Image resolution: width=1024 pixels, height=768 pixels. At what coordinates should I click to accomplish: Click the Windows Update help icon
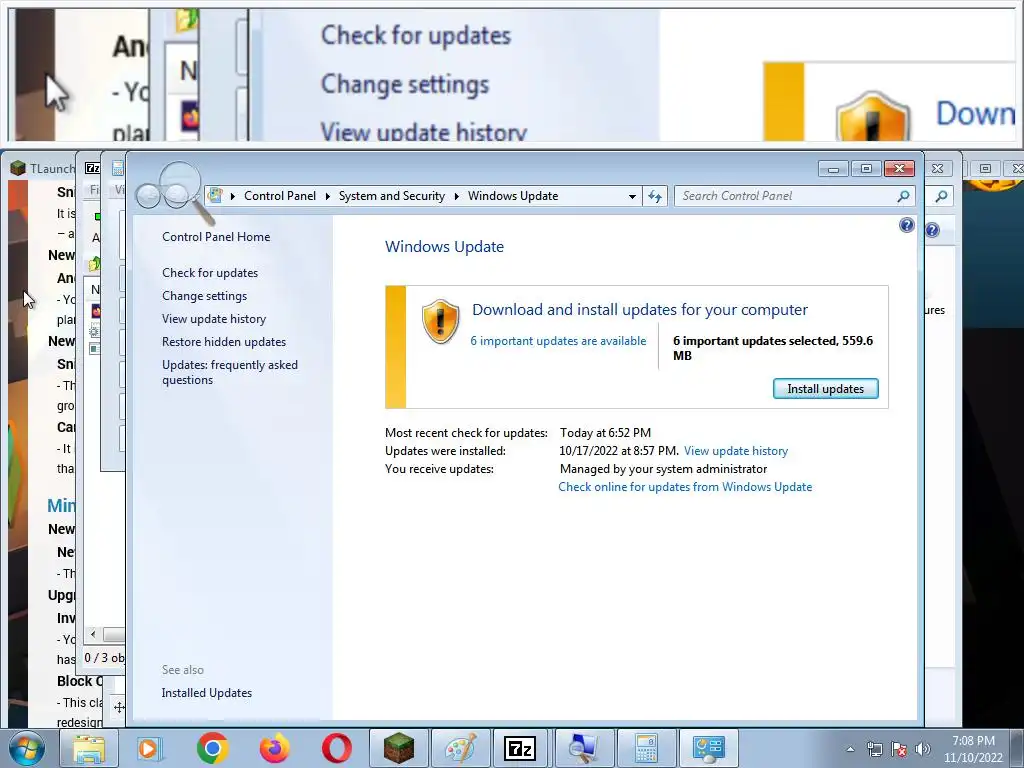point(906,225)
